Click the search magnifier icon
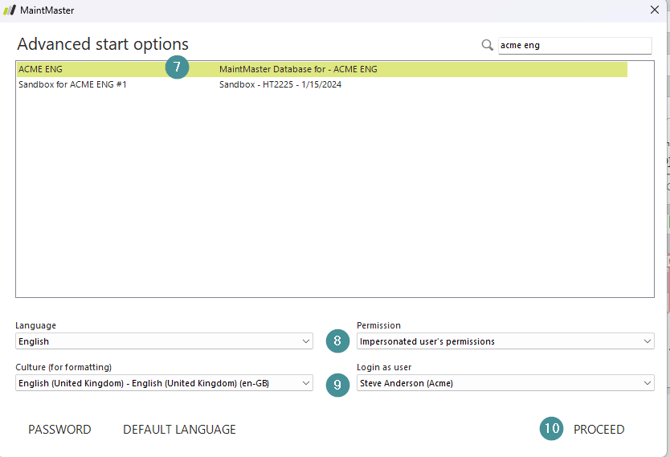The width and height of the screenshot is (670, 457). 487,45
